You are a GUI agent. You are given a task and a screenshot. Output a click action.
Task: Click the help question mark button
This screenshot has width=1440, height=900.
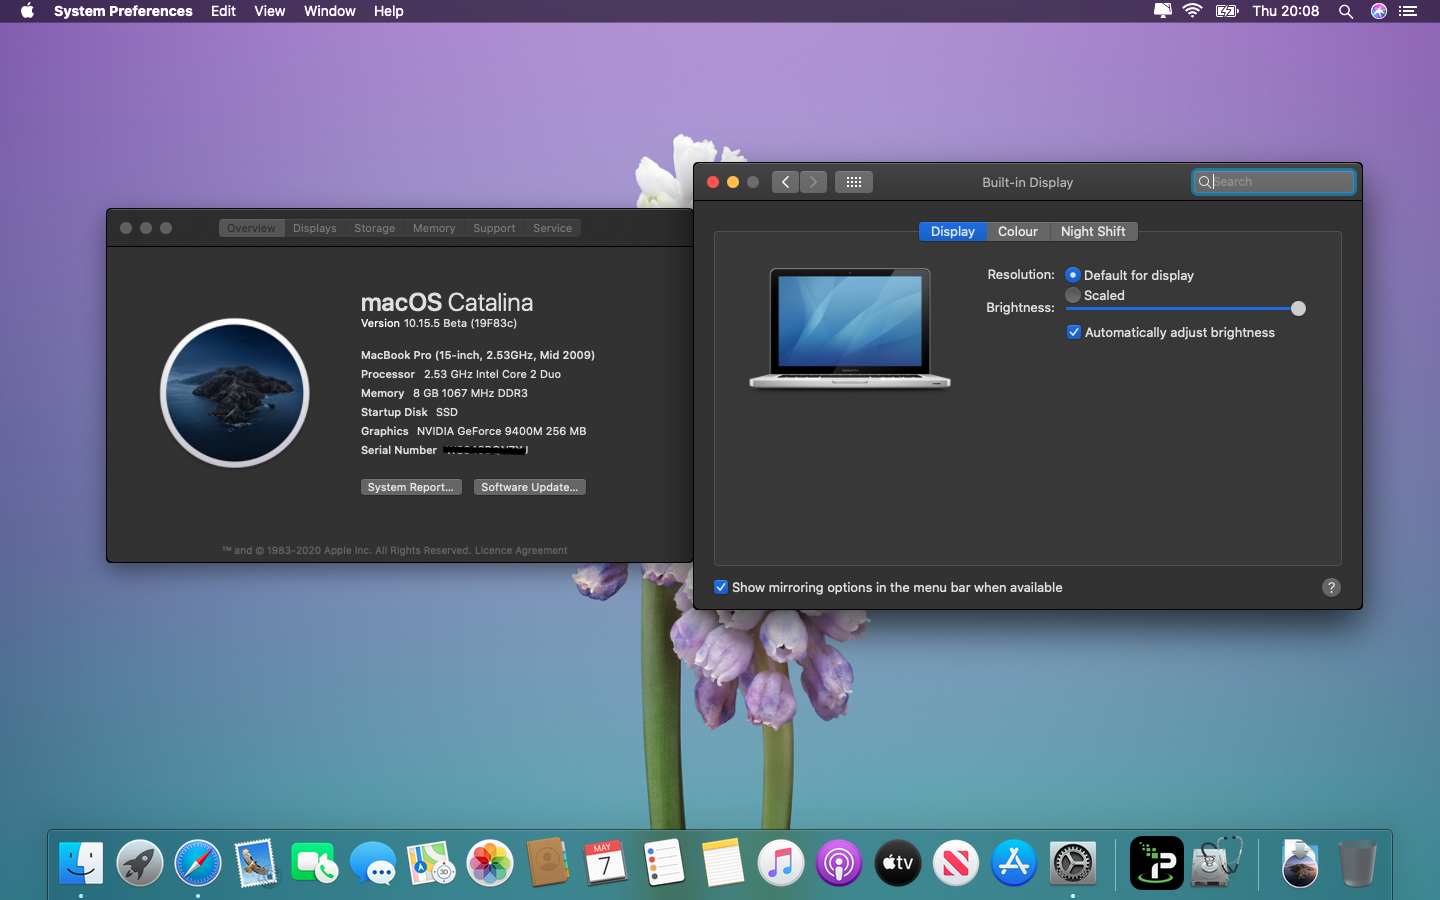point(1331,587)
